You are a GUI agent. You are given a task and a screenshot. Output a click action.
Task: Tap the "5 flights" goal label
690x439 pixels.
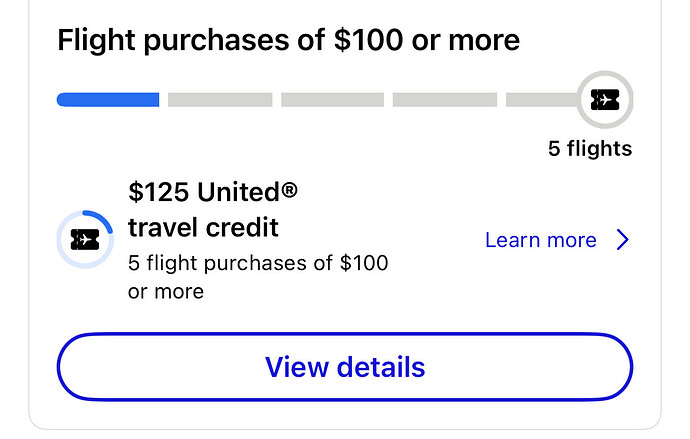590,149
